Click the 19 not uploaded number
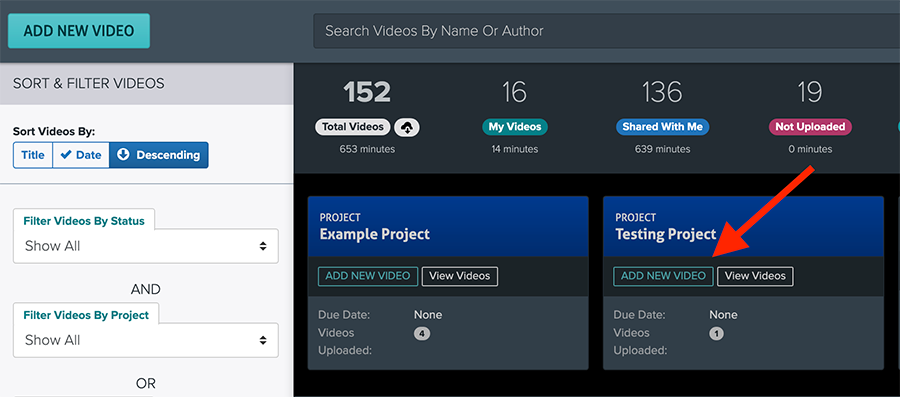900x397 pixels. click(810, 92)
